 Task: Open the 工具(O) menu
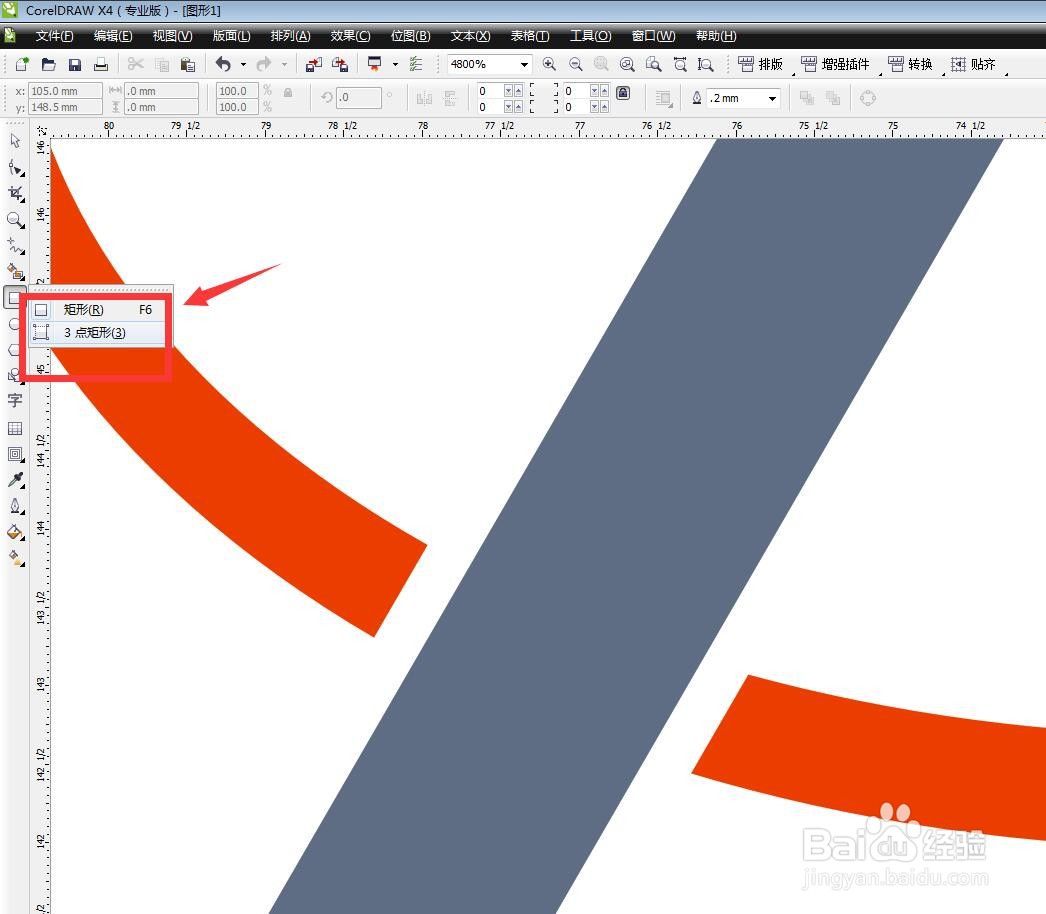pos(590,35)
